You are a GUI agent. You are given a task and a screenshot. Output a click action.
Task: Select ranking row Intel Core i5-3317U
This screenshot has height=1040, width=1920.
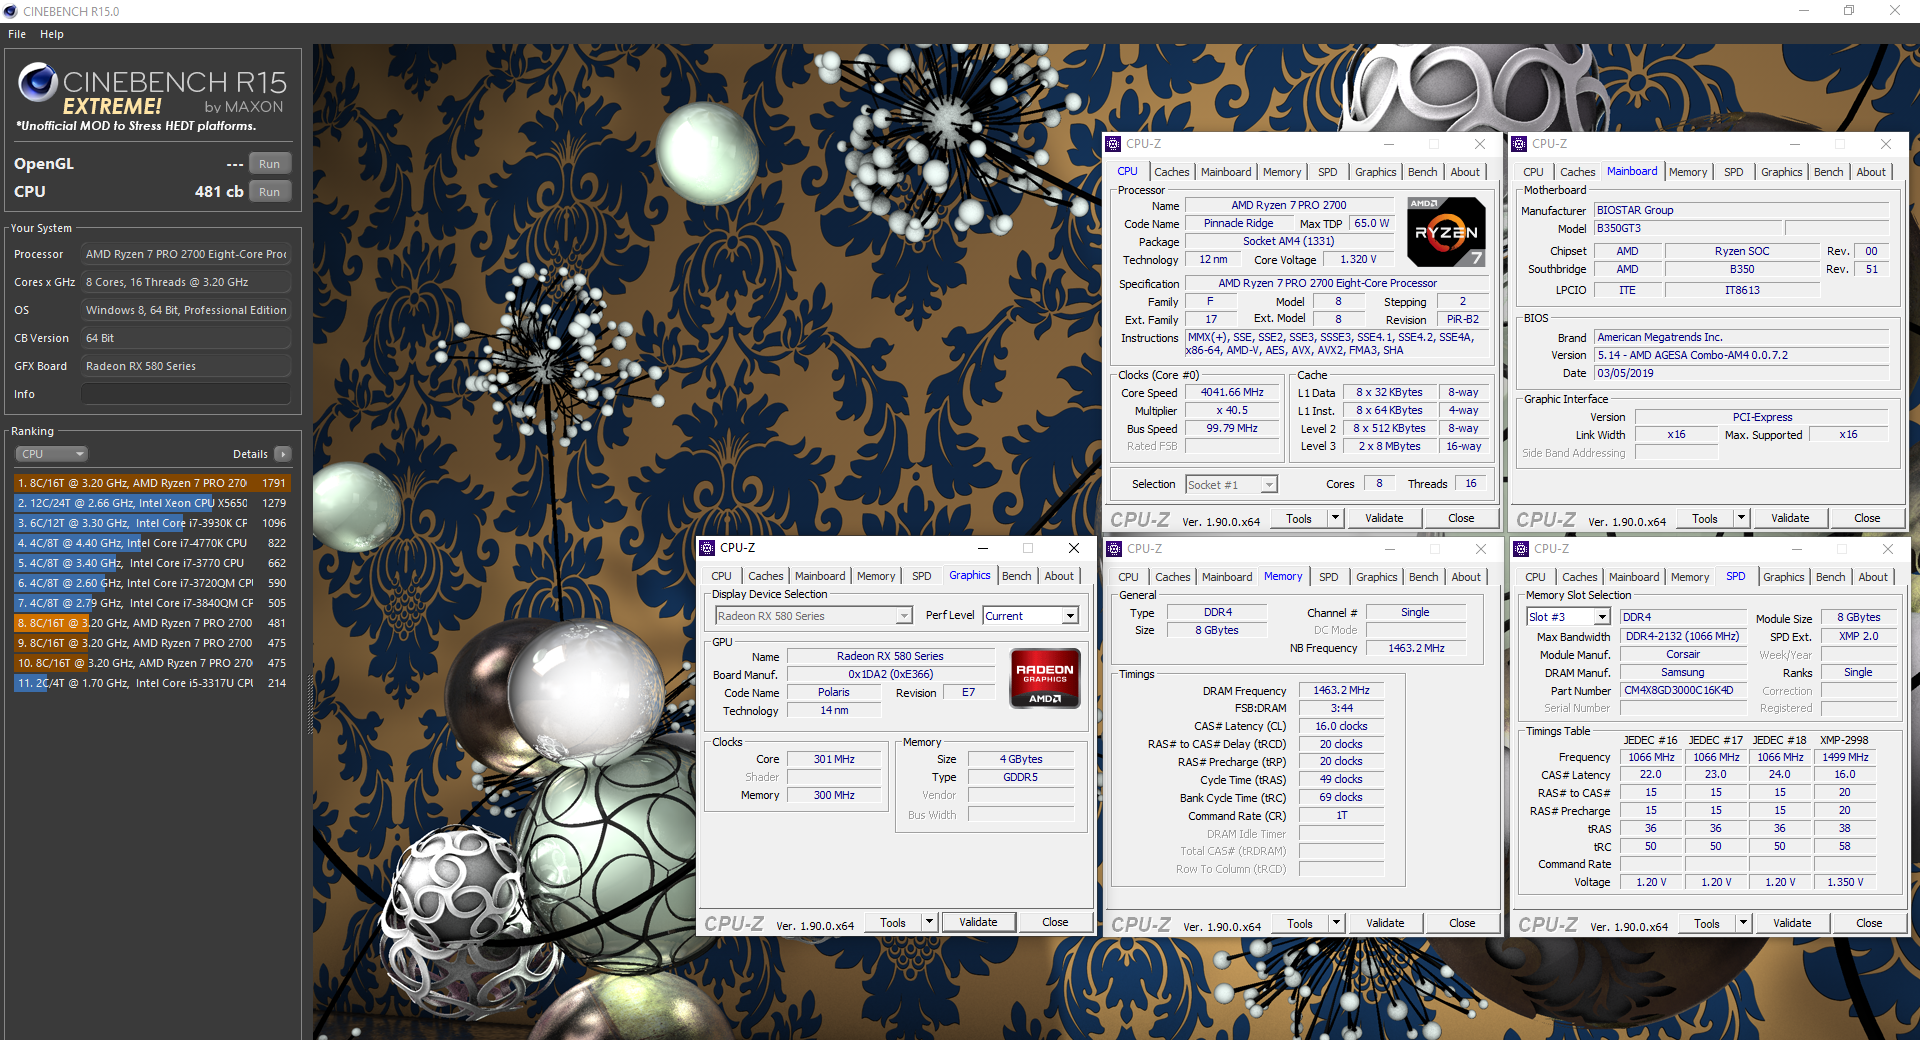point(152,683)
